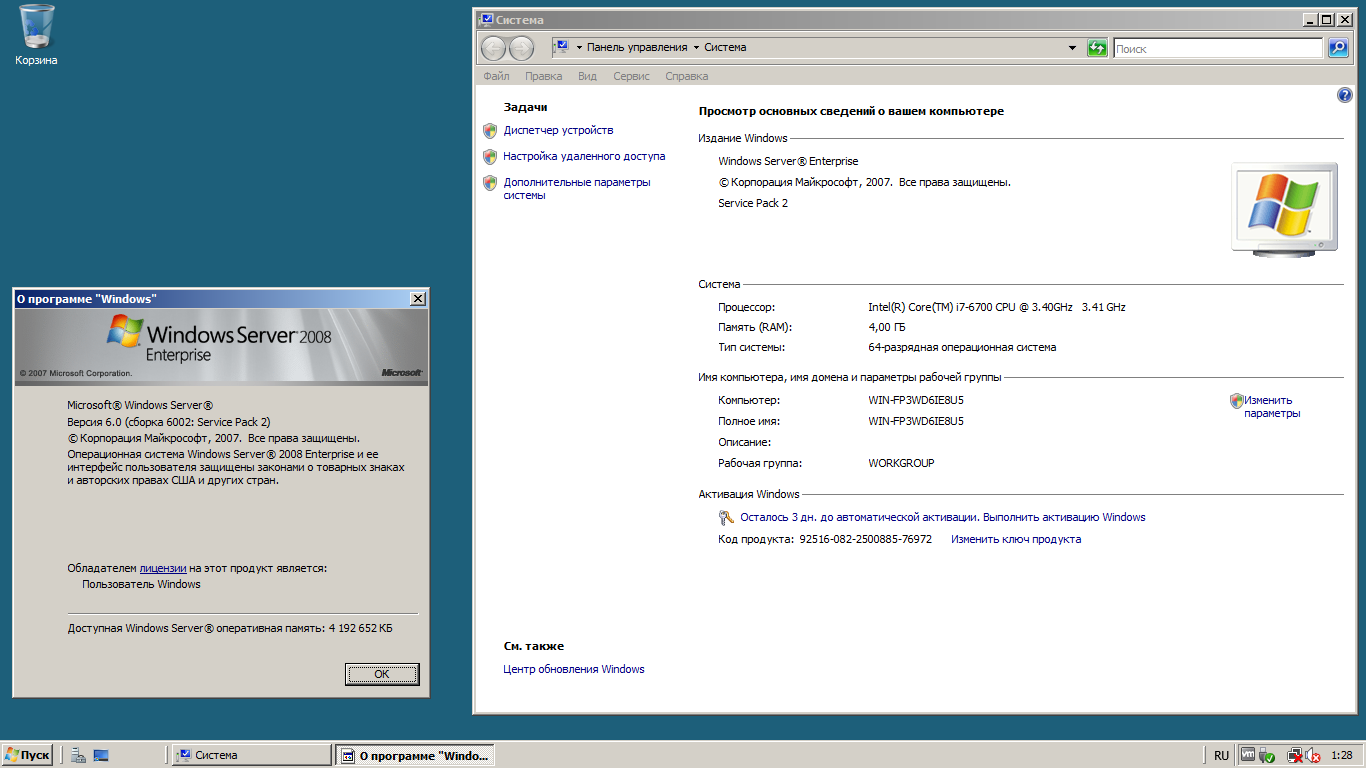Click the search magnifier button
Screen dimensions: 1366x768
pyautogui.click(x=1338, y=48)
